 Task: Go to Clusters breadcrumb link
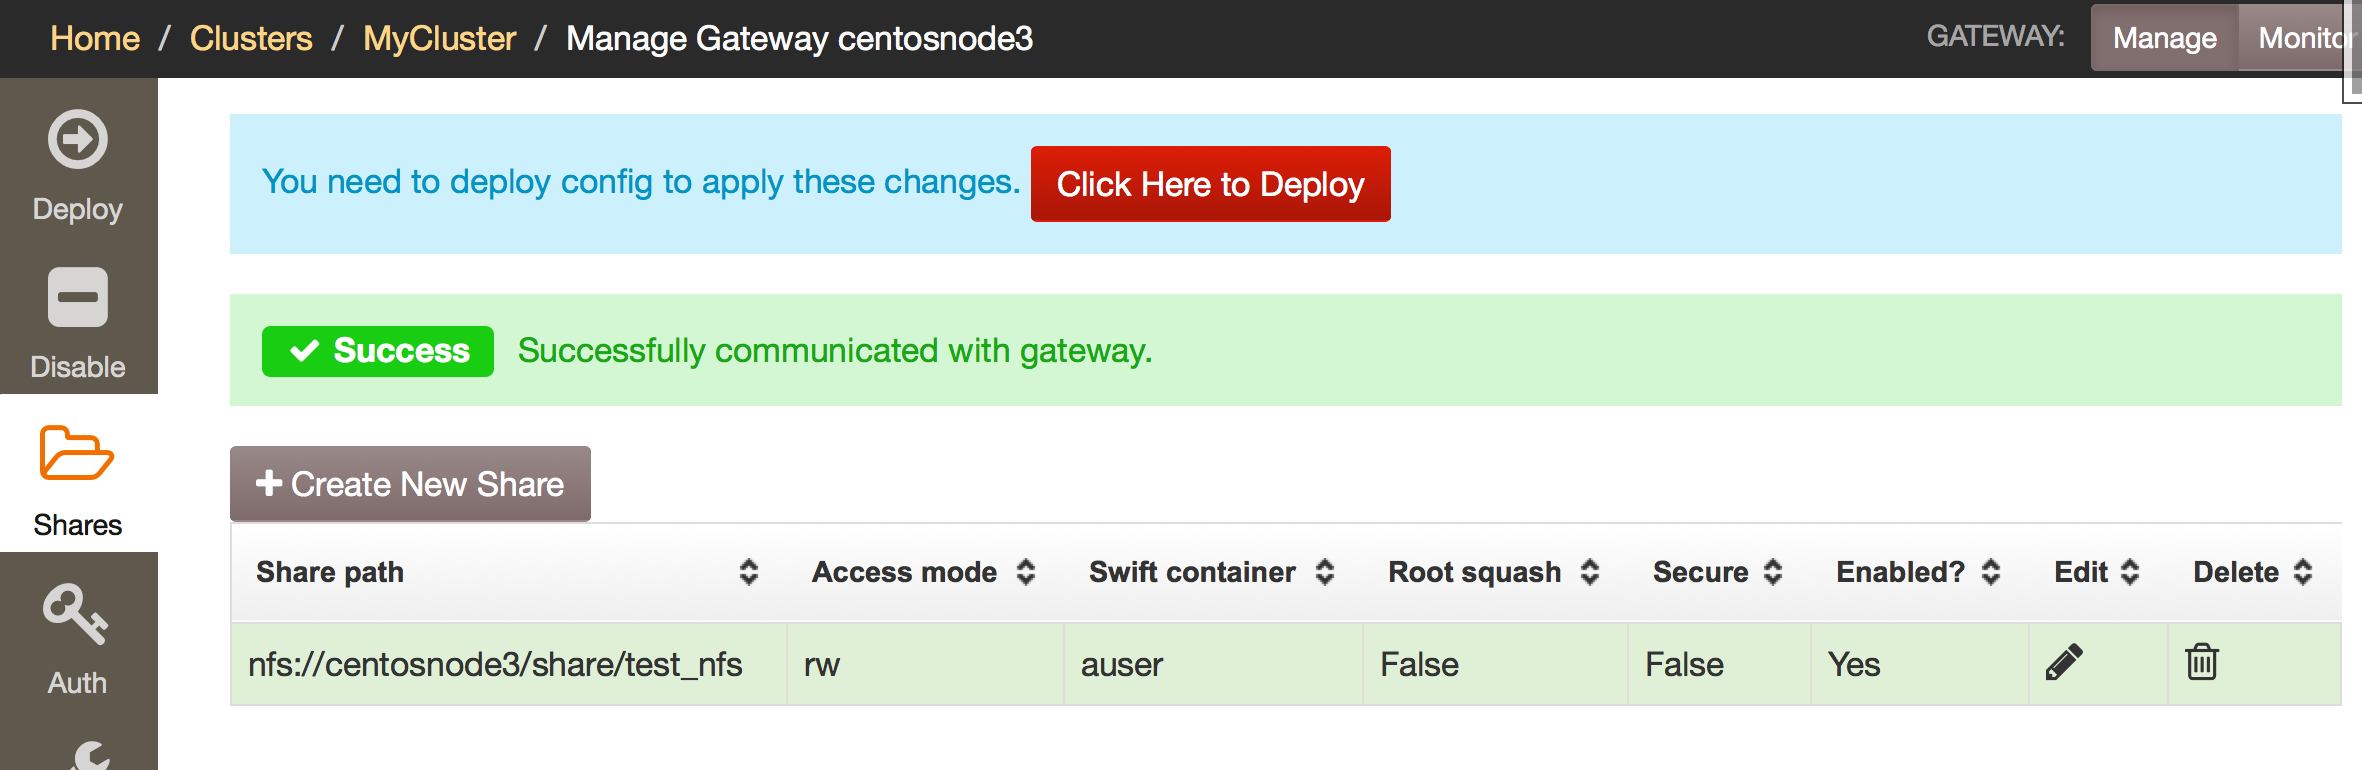(x=251, y=38)
